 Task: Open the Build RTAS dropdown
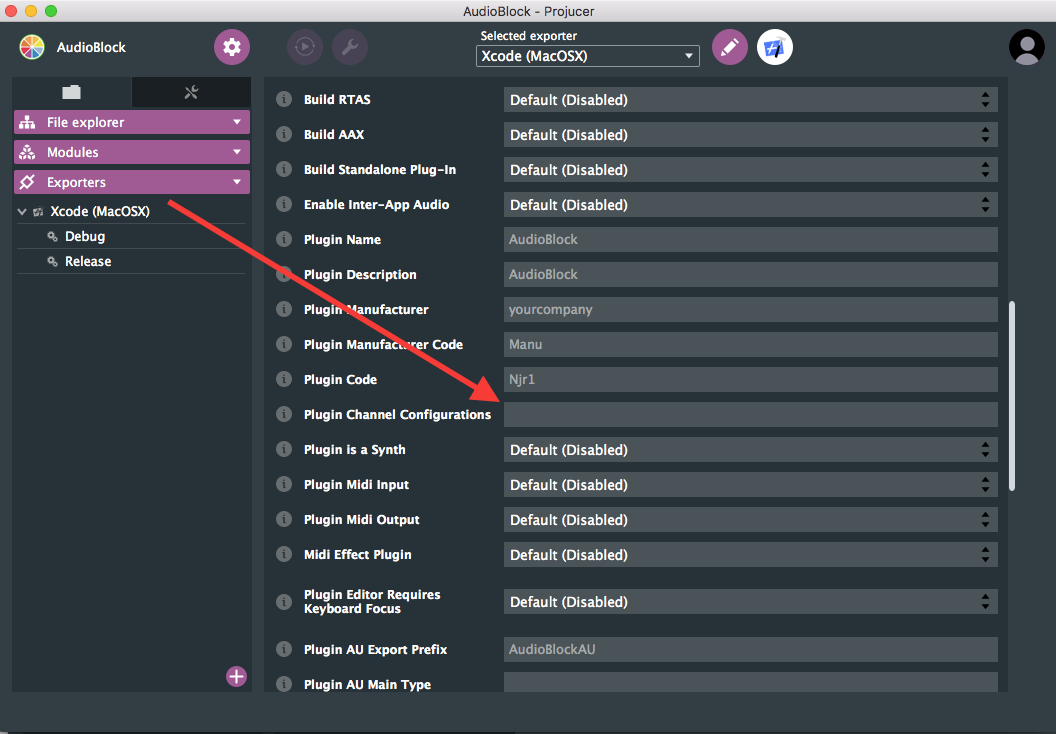click(x=750, y=100)
